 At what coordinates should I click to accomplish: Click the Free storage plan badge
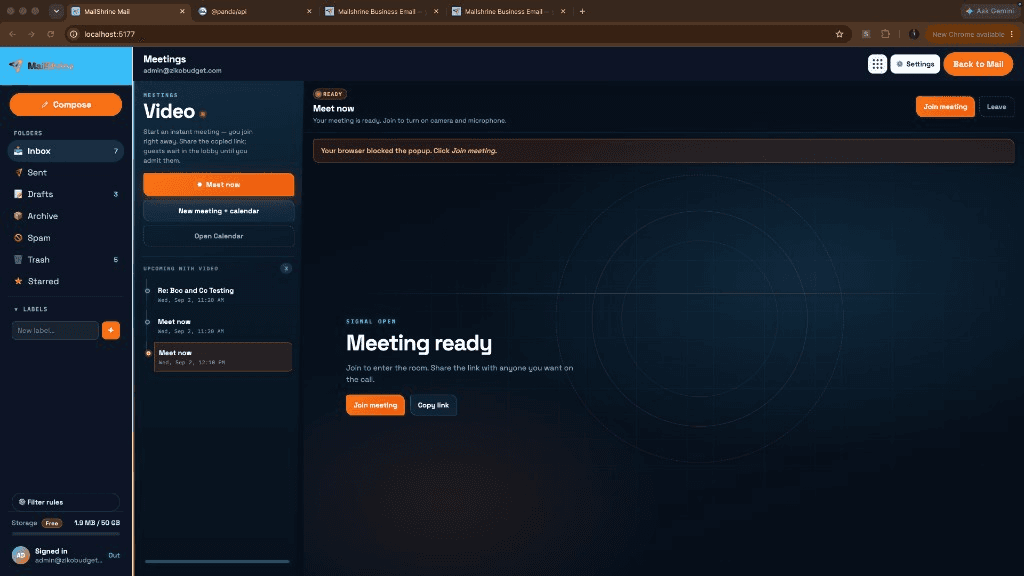pyautogui.click(x=52, y=523)
